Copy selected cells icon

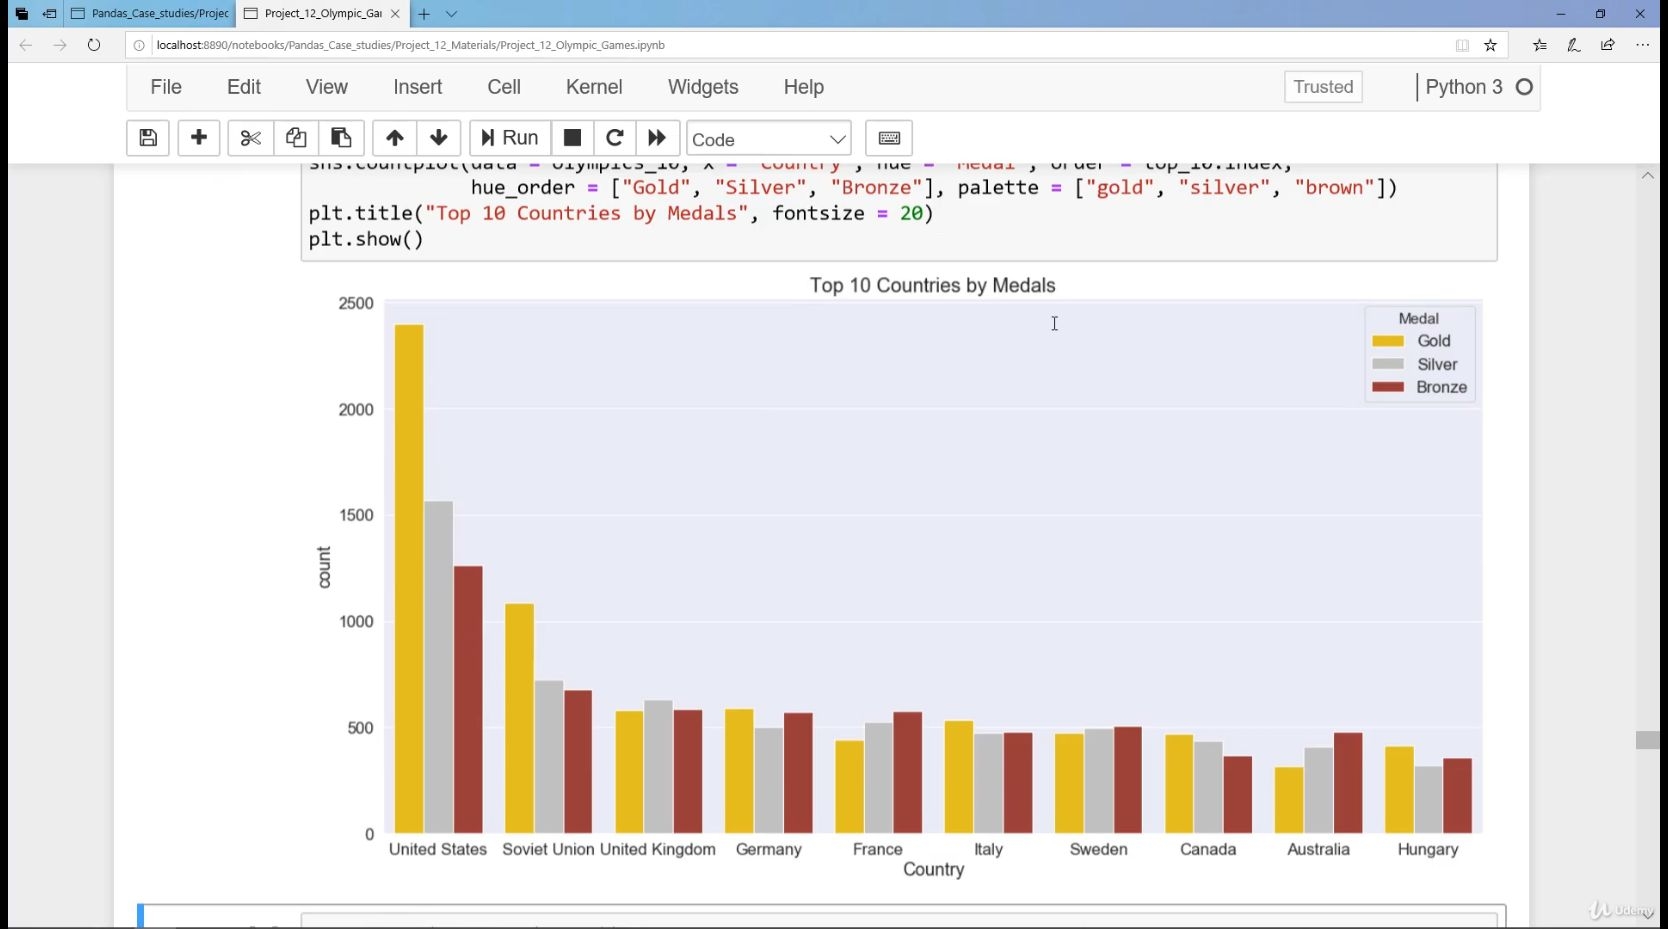(296, 138)
